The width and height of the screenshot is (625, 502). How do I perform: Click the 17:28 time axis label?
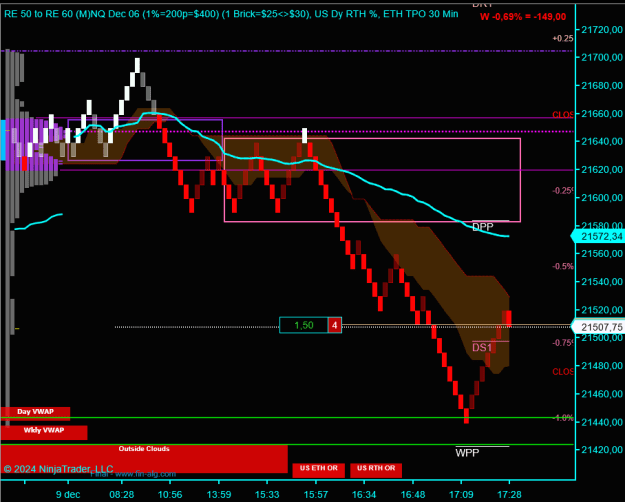point(510,495)
